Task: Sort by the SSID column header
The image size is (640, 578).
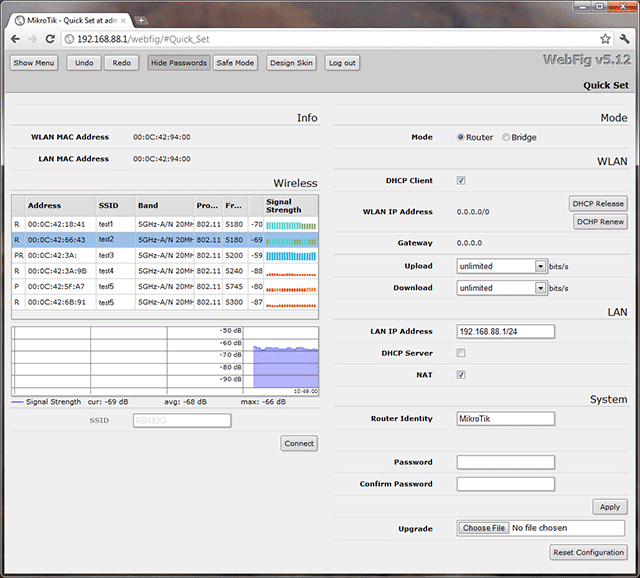Action: (116, 206)
